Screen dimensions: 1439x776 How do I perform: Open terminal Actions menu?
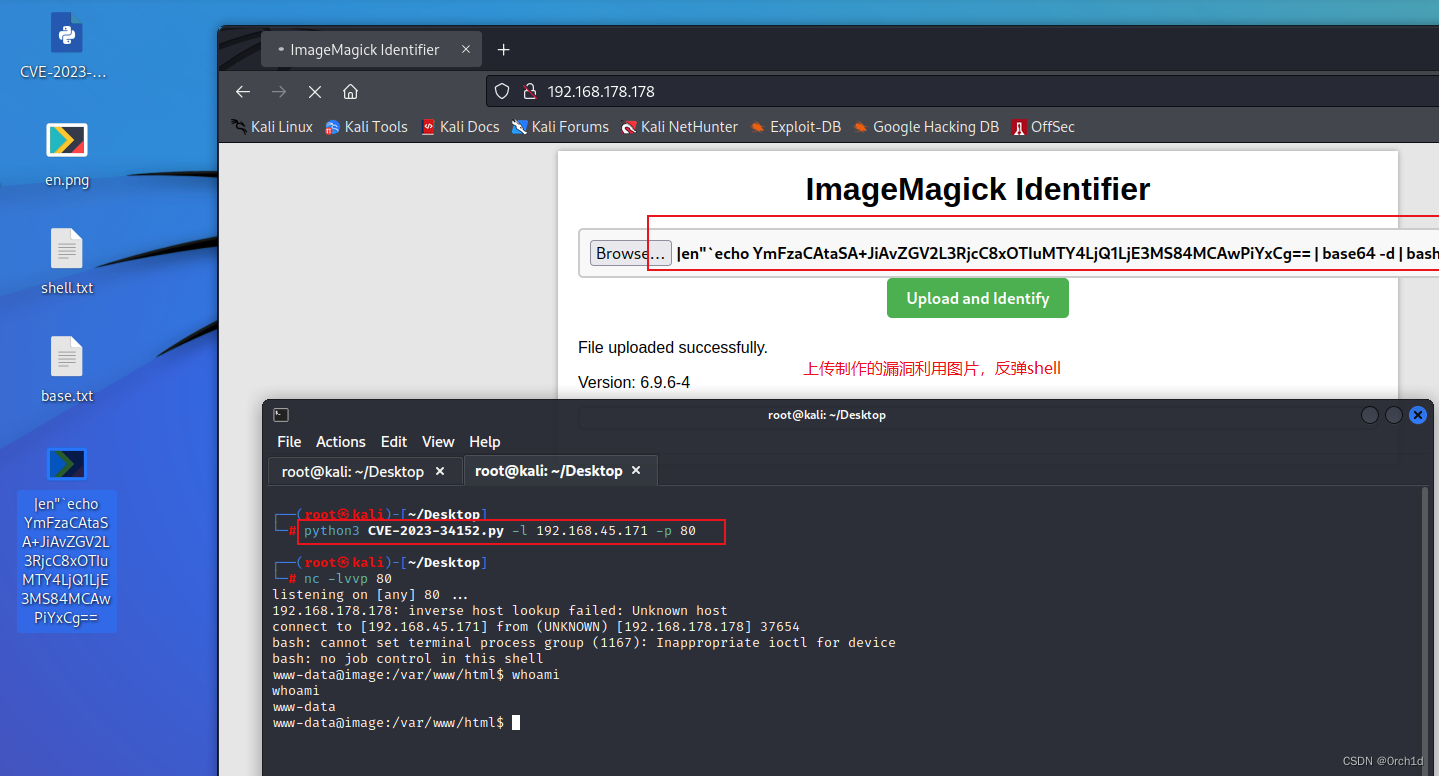point(341,442)
